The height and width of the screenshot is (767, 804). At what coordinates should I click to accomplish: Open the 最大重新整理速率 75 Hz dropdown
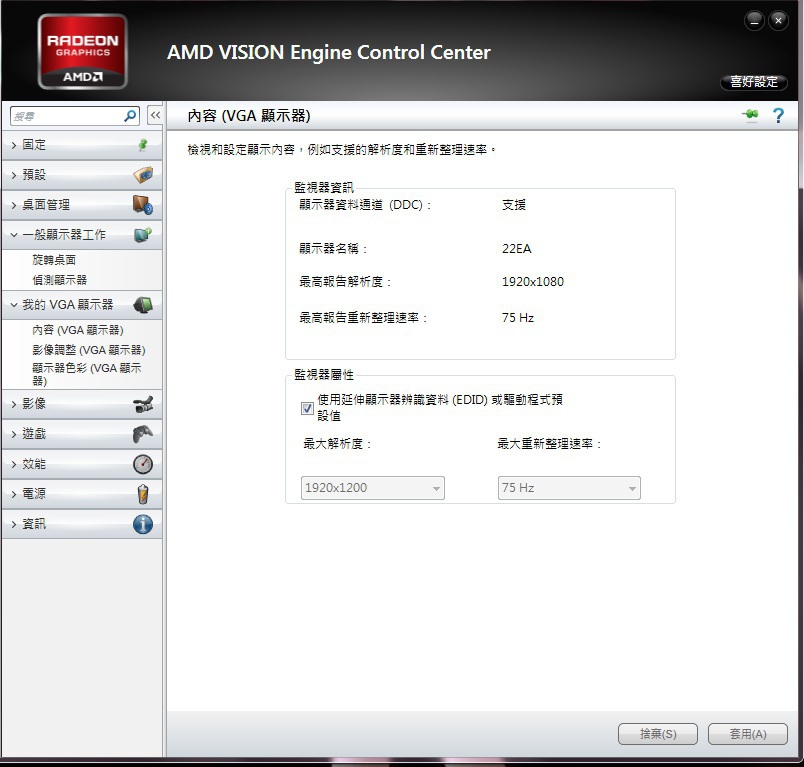click(x=569, y=488)
